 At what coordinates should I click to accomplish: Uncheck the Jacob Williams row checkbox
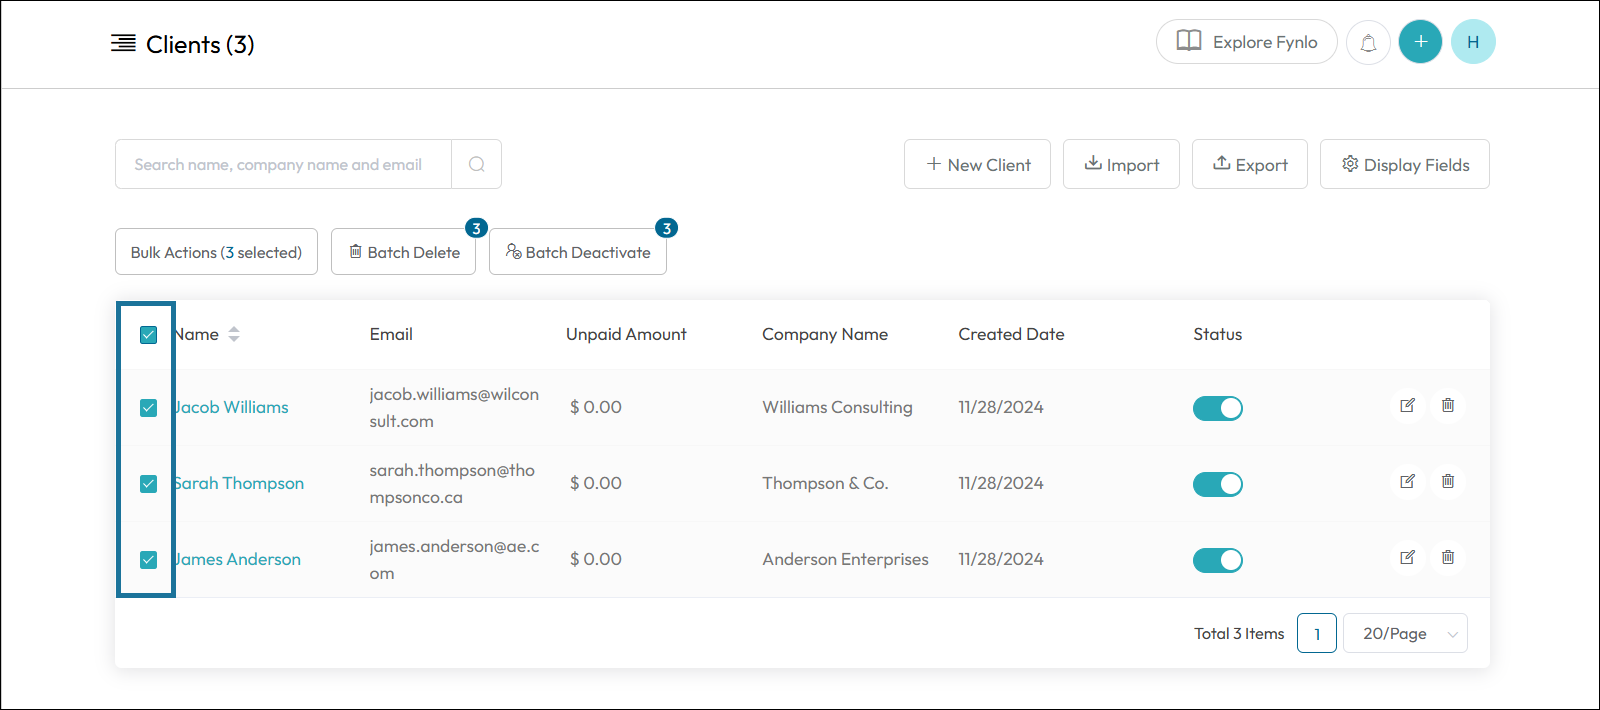pos(149,408)
